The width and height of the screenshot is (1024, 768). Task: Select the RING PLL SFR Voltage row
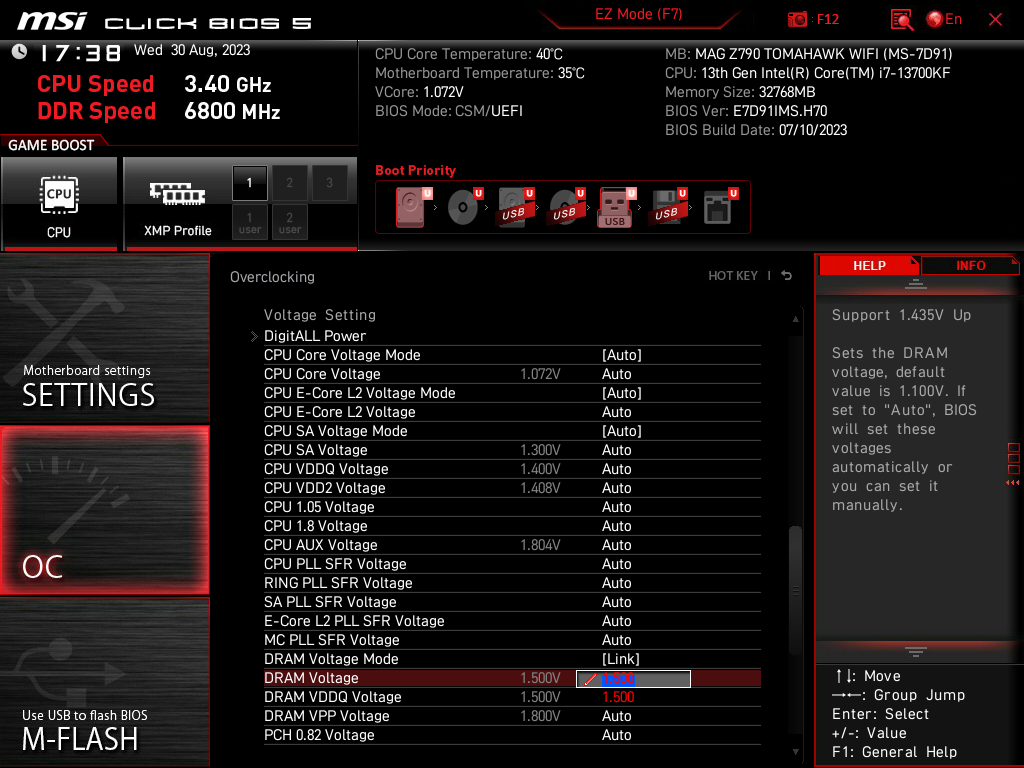[512, 582]
